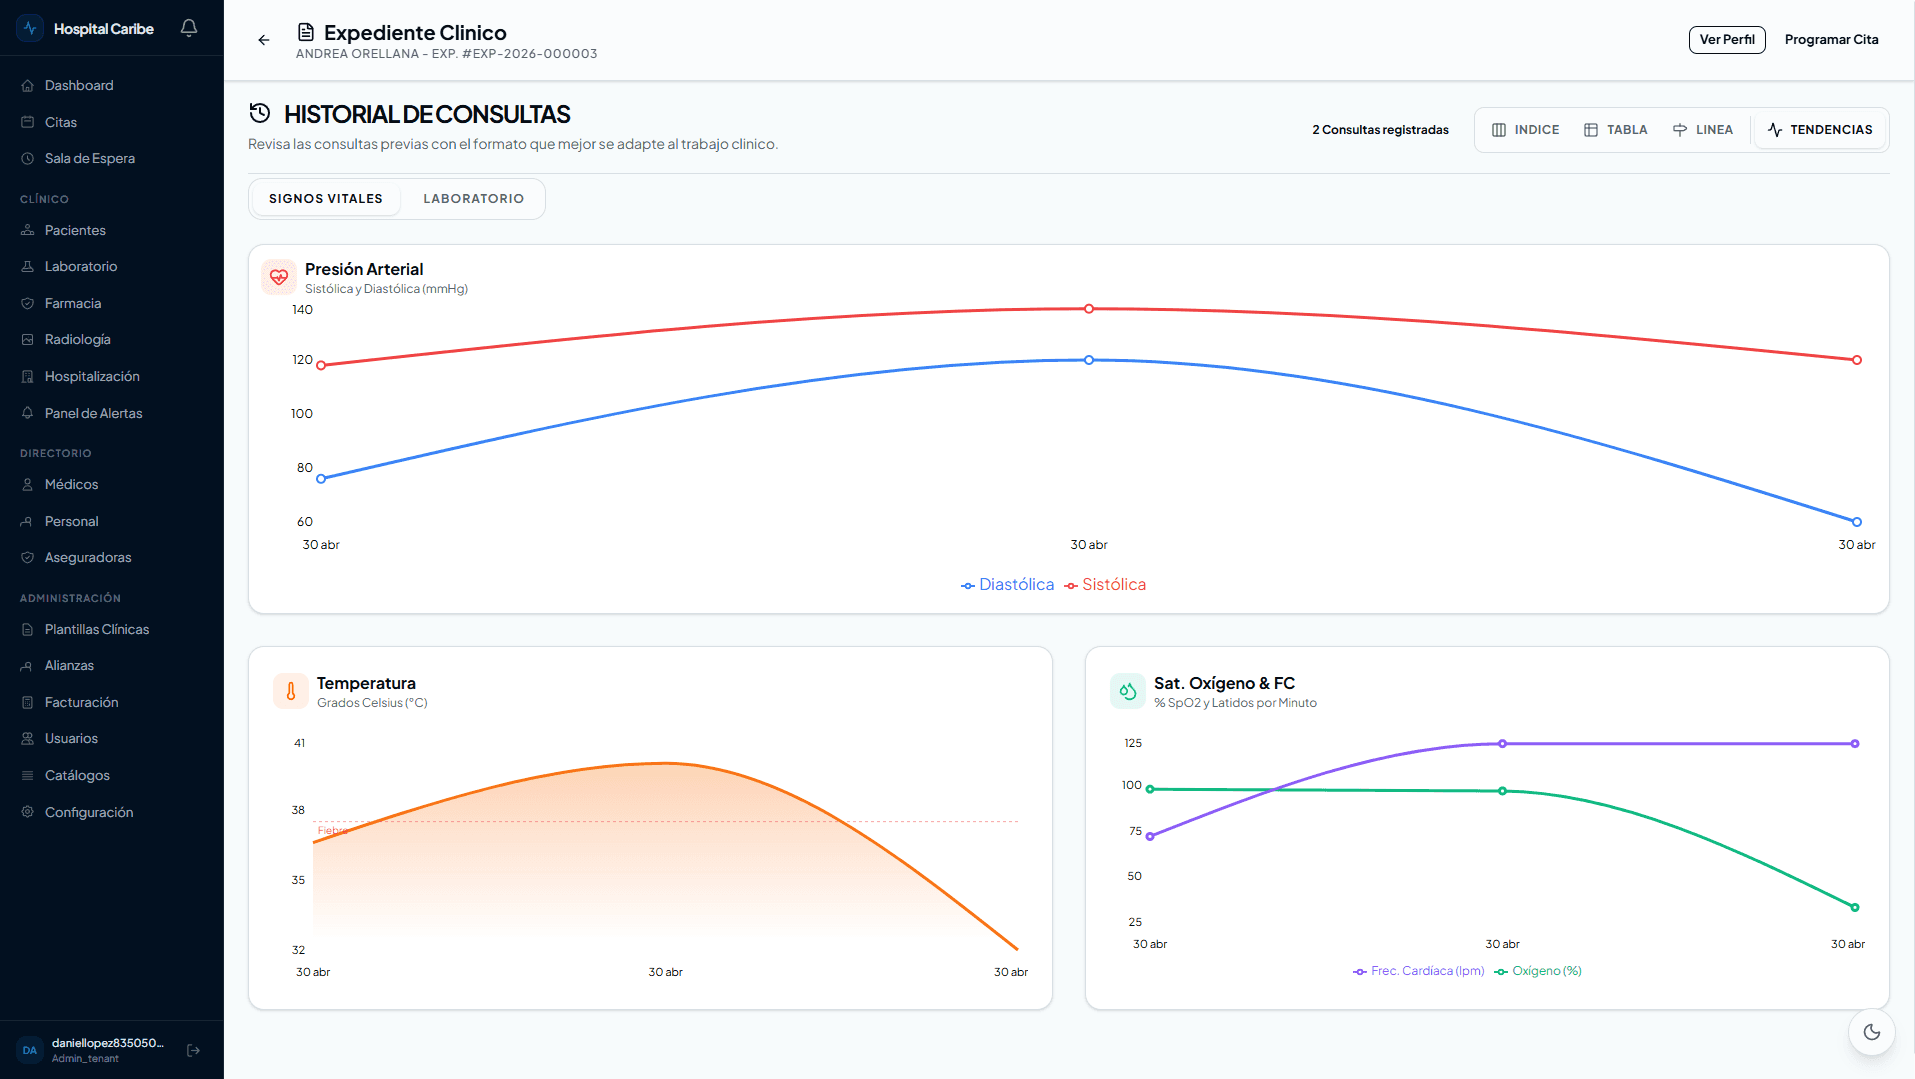The width and height of the screenshot is (1915, 1079).
Task: Click the Facturación sidebar icon
Action: pos(28,703)
